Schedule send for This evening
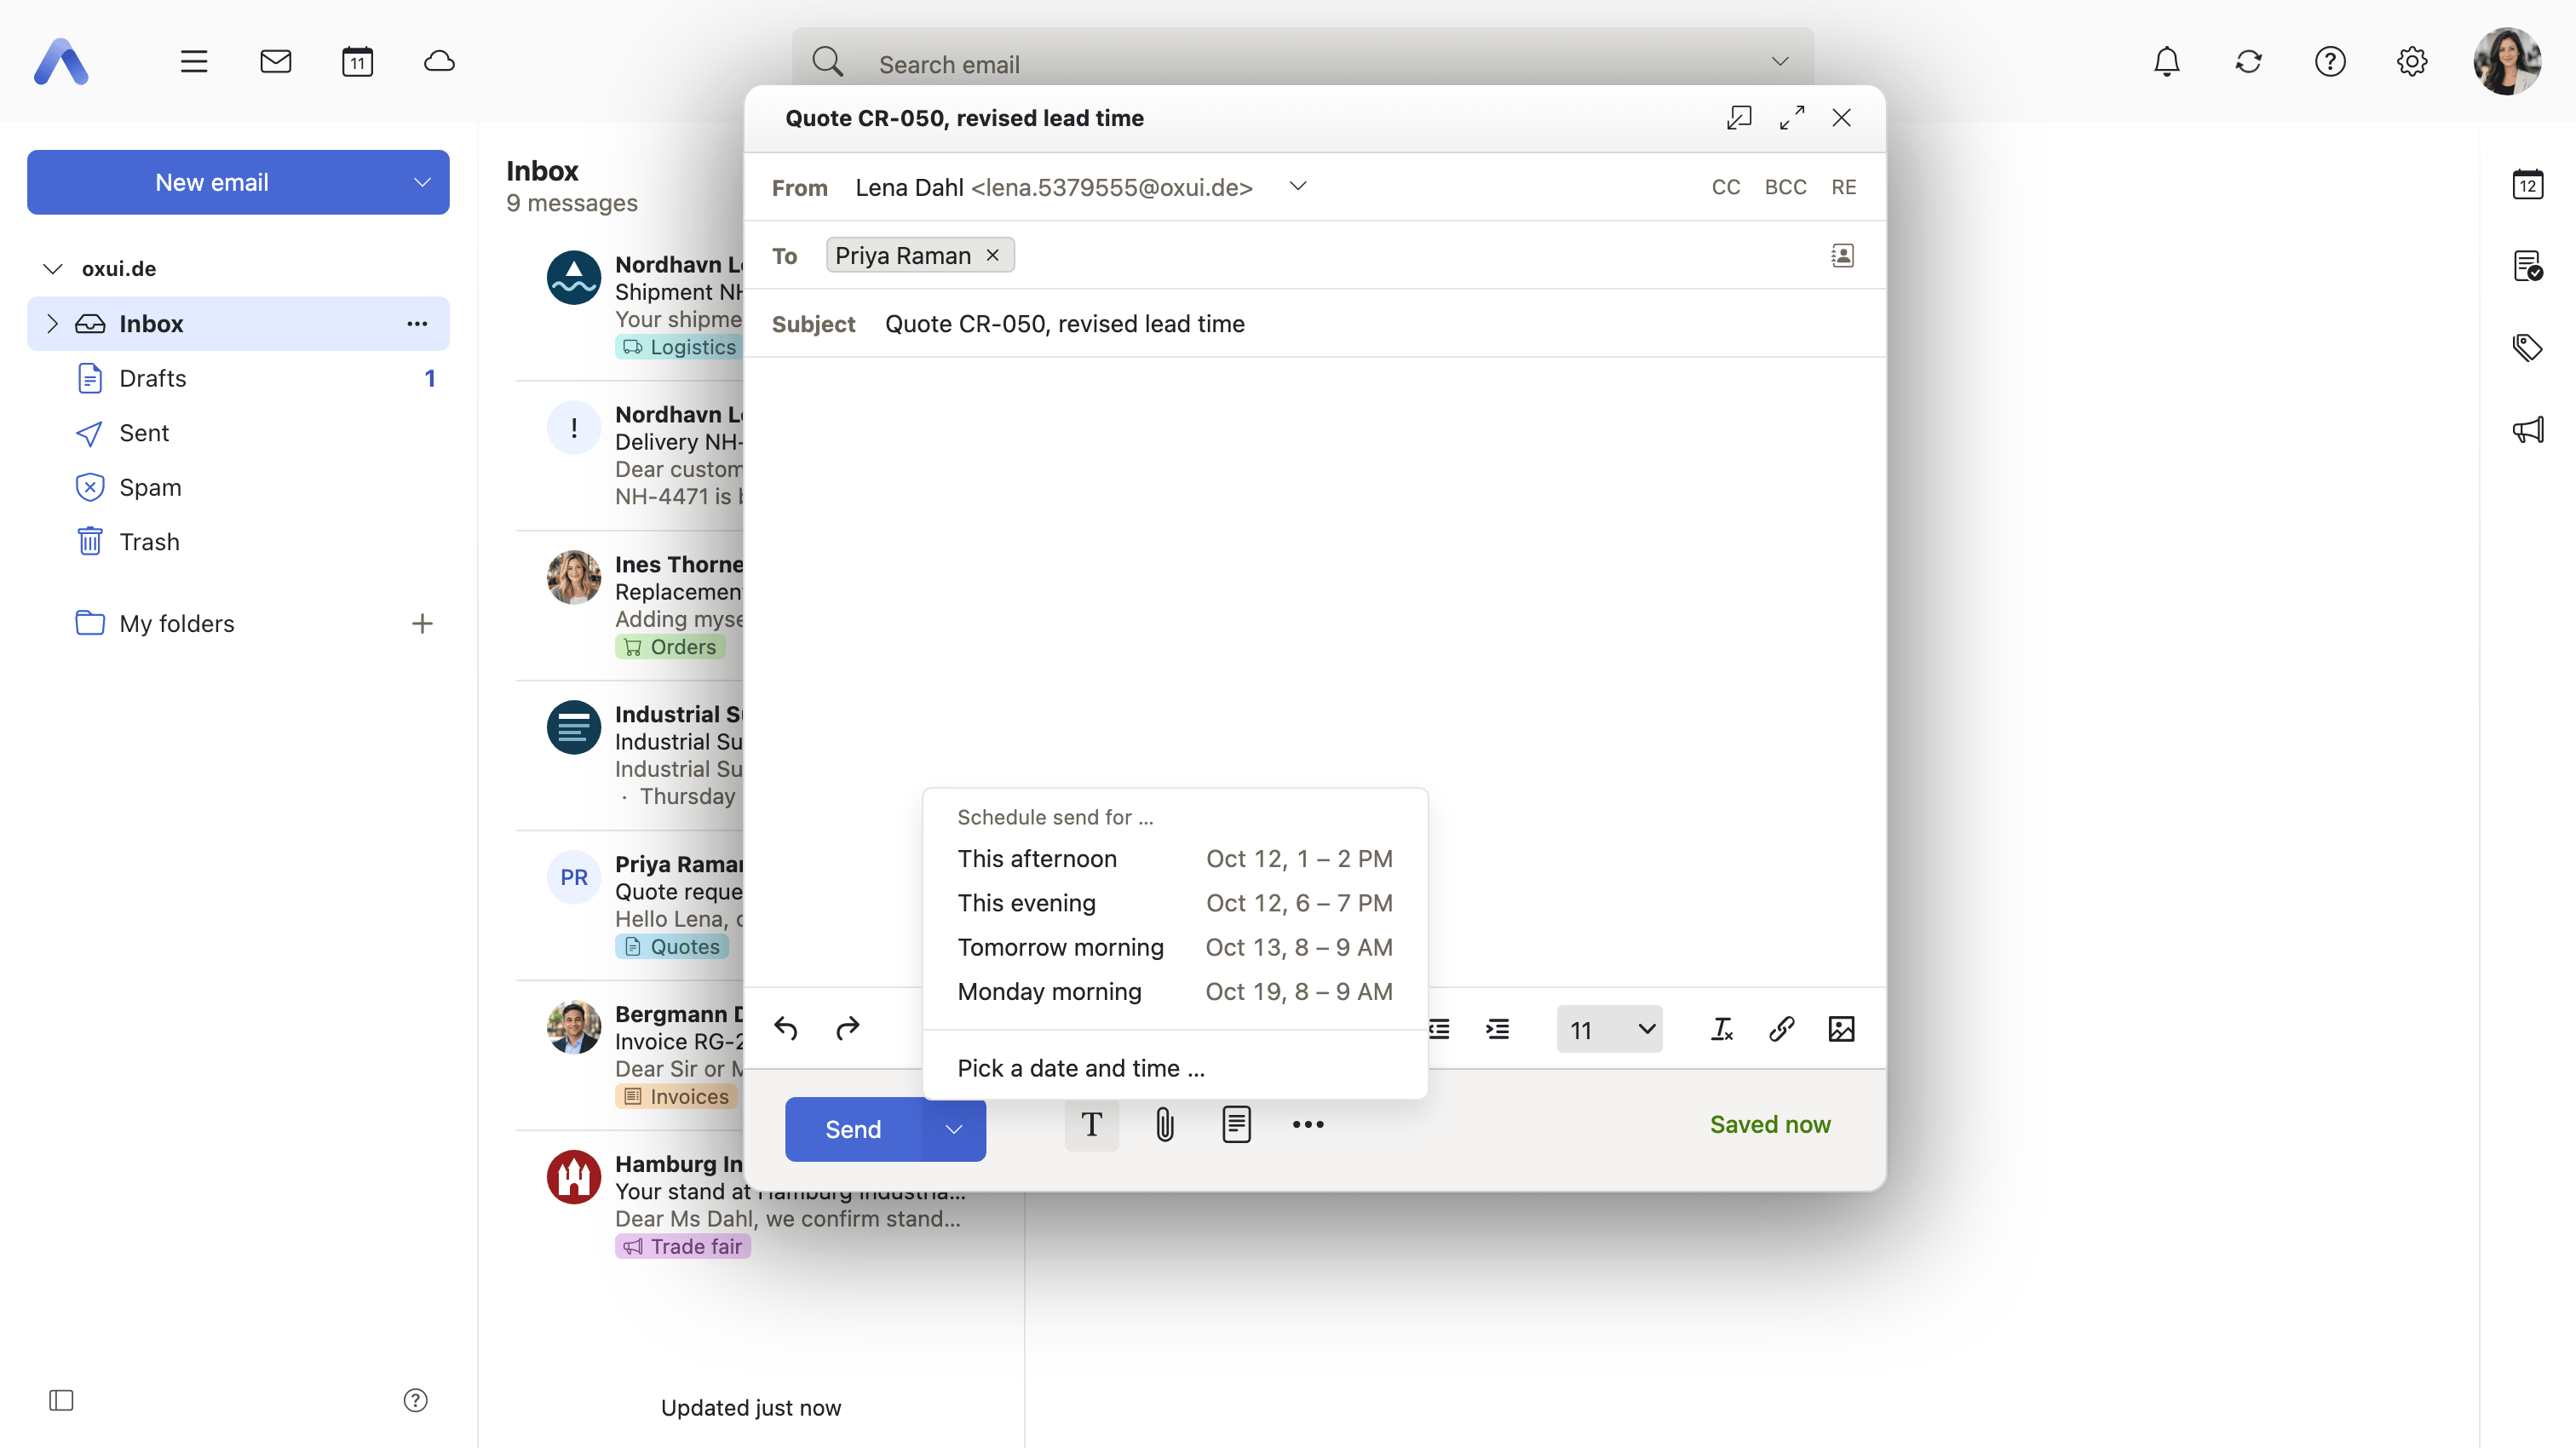 pyautogui.click(x=1175, y=903)
